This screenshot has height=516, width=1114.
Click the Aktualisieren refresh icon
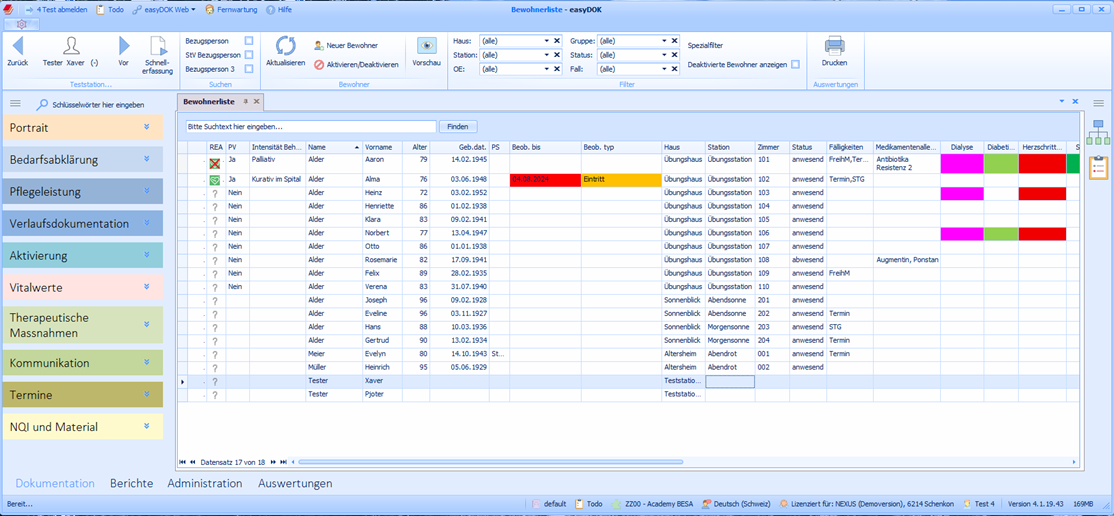[x=285, y=46]
